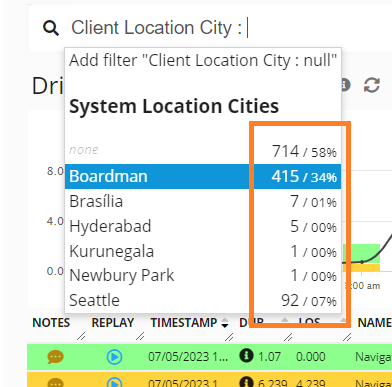Pick Kurunegala from the dropdown

coord(203,251)
